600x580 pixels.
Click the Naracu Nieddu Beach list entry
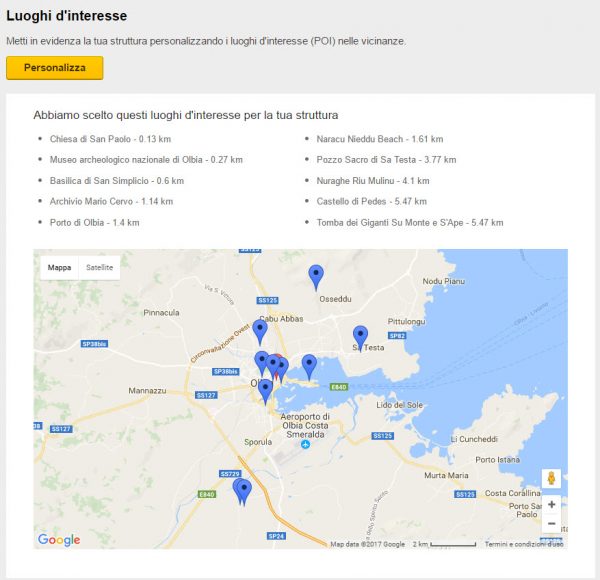[380, 139]
